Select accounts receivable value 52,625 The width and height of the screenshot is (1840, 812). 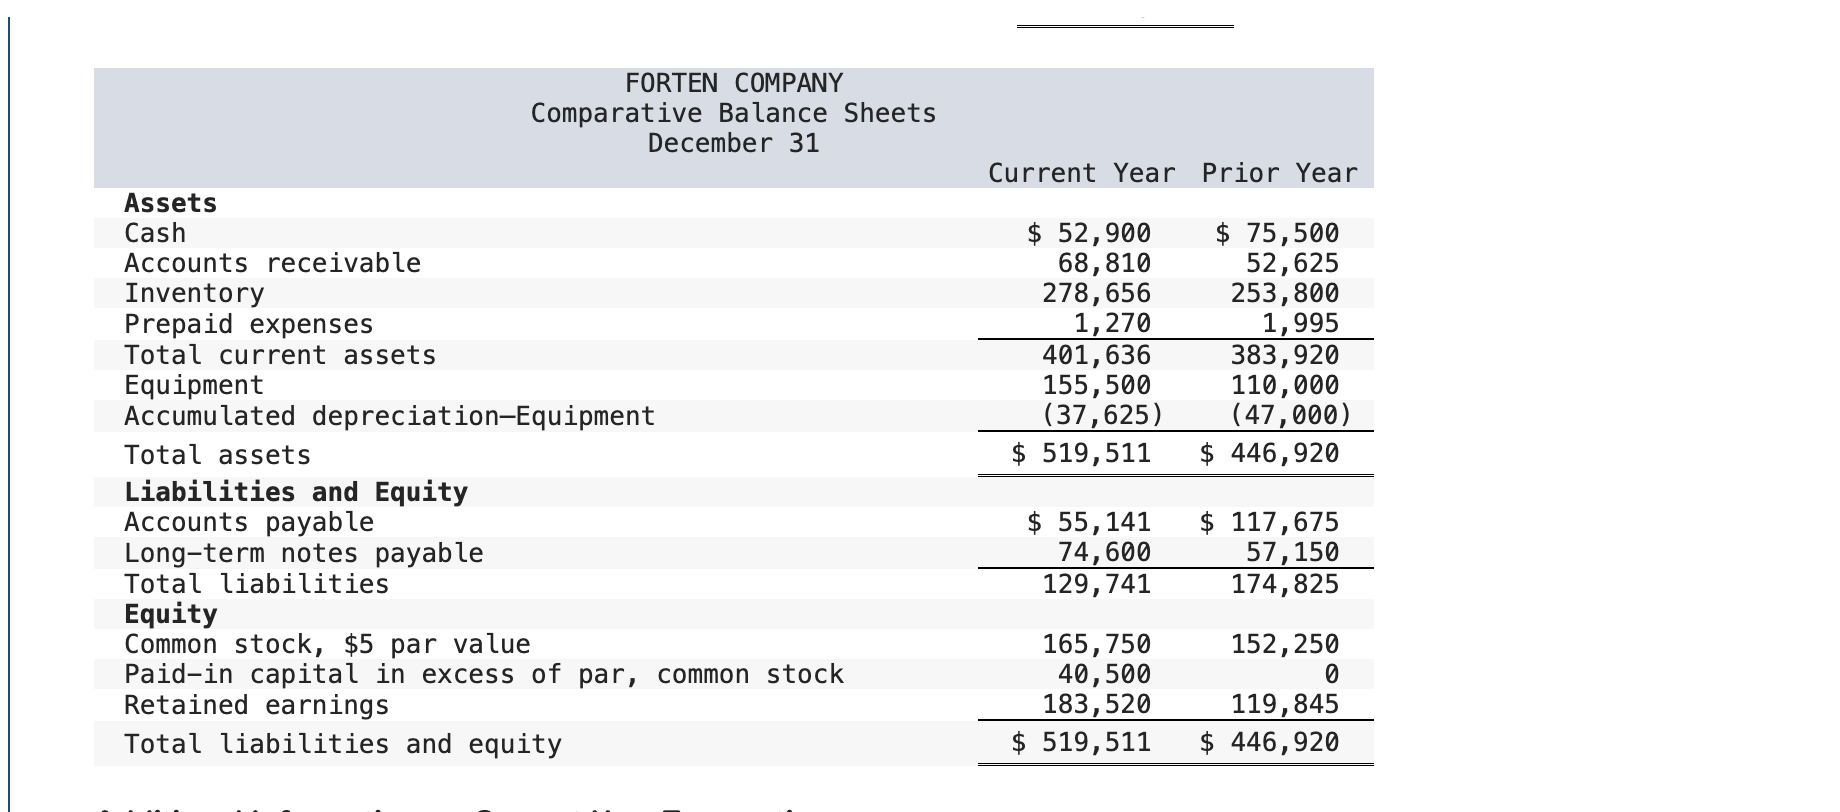coord(1292,263)
